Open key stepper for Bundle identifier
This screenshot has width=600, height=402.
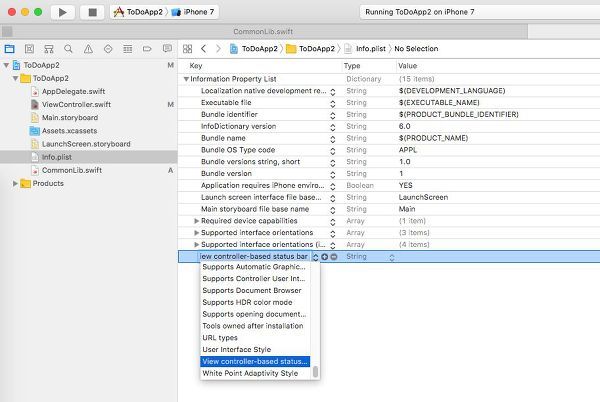click(333, 115)
